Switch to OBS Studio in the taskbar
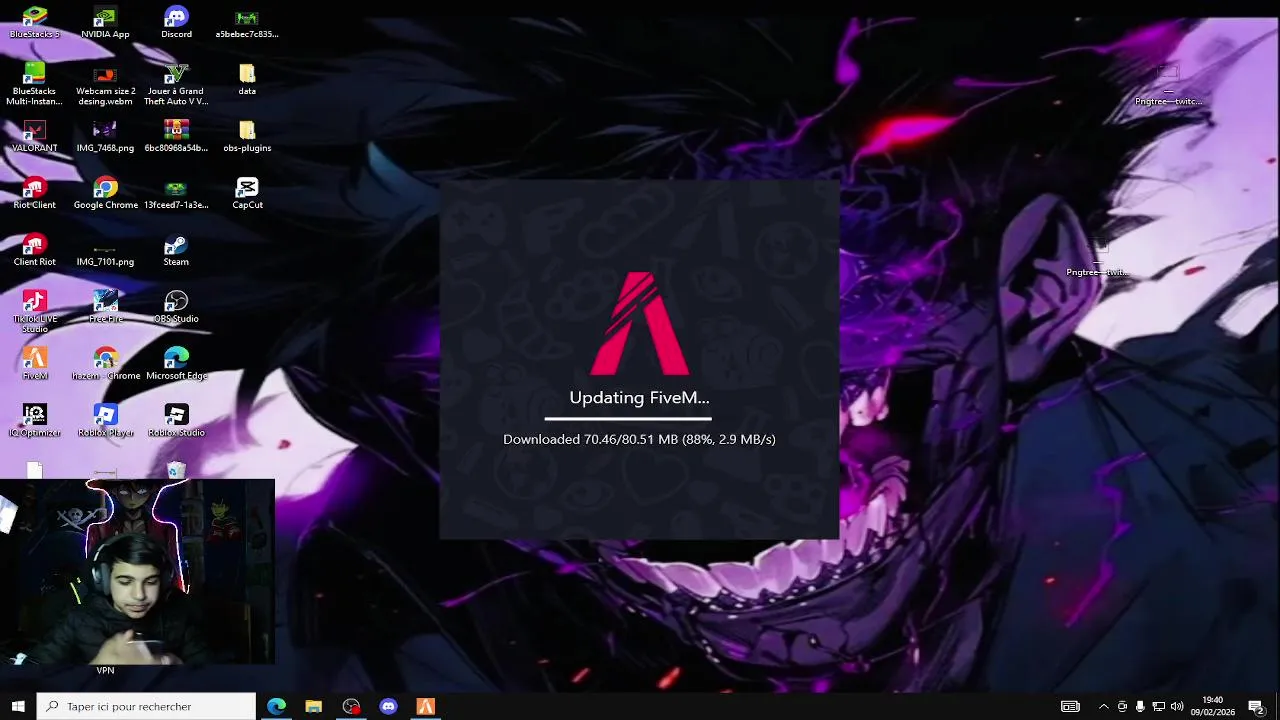The height and width of the screenshot is (720, 1280). pos(351,706)
